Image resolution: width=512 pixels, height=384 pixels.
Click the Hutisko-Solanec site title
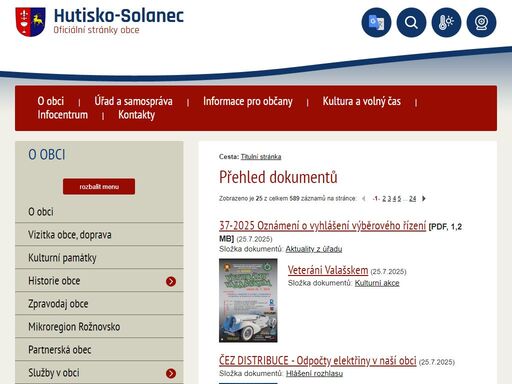point(119,16)
